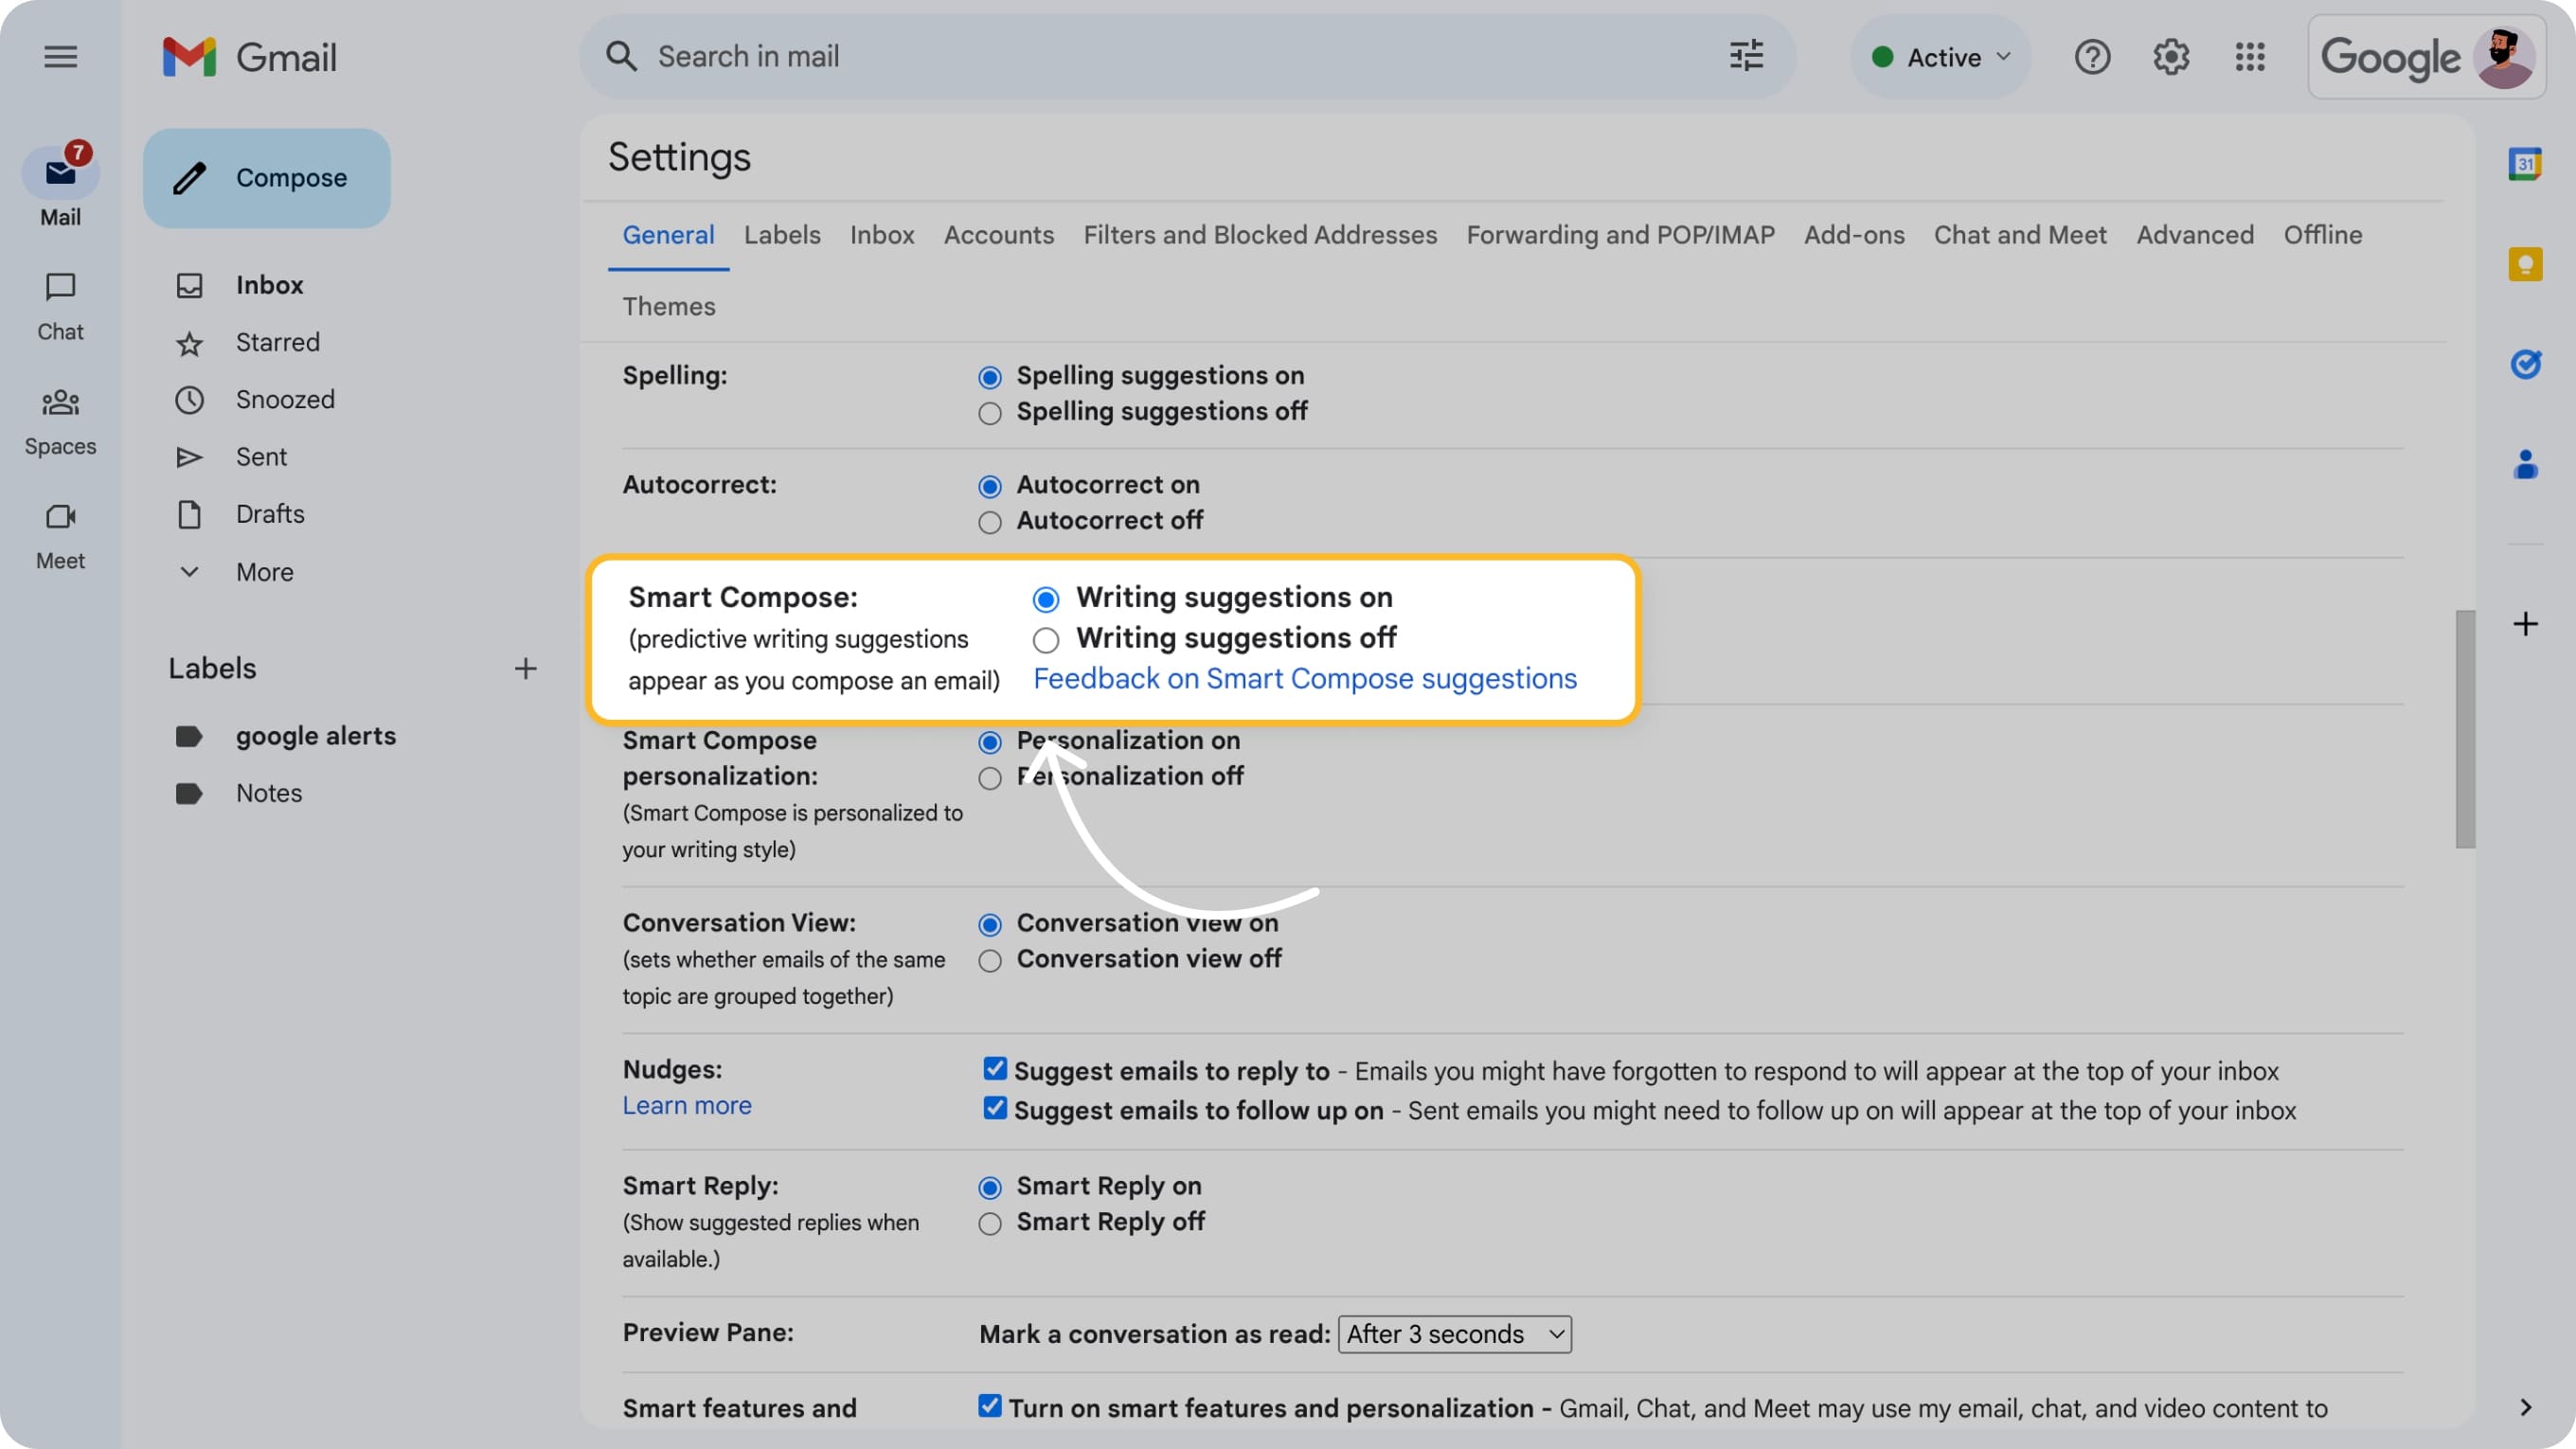
Task: Open Google Tasks in the side panel
Action: (x=2527, y=364)
